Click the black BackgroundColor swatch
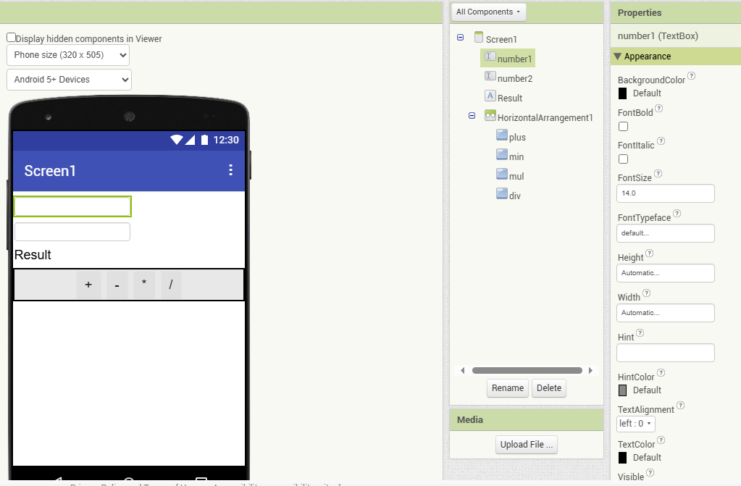Image resolution: width=741 pixels, height=486 pixels. 623,93
